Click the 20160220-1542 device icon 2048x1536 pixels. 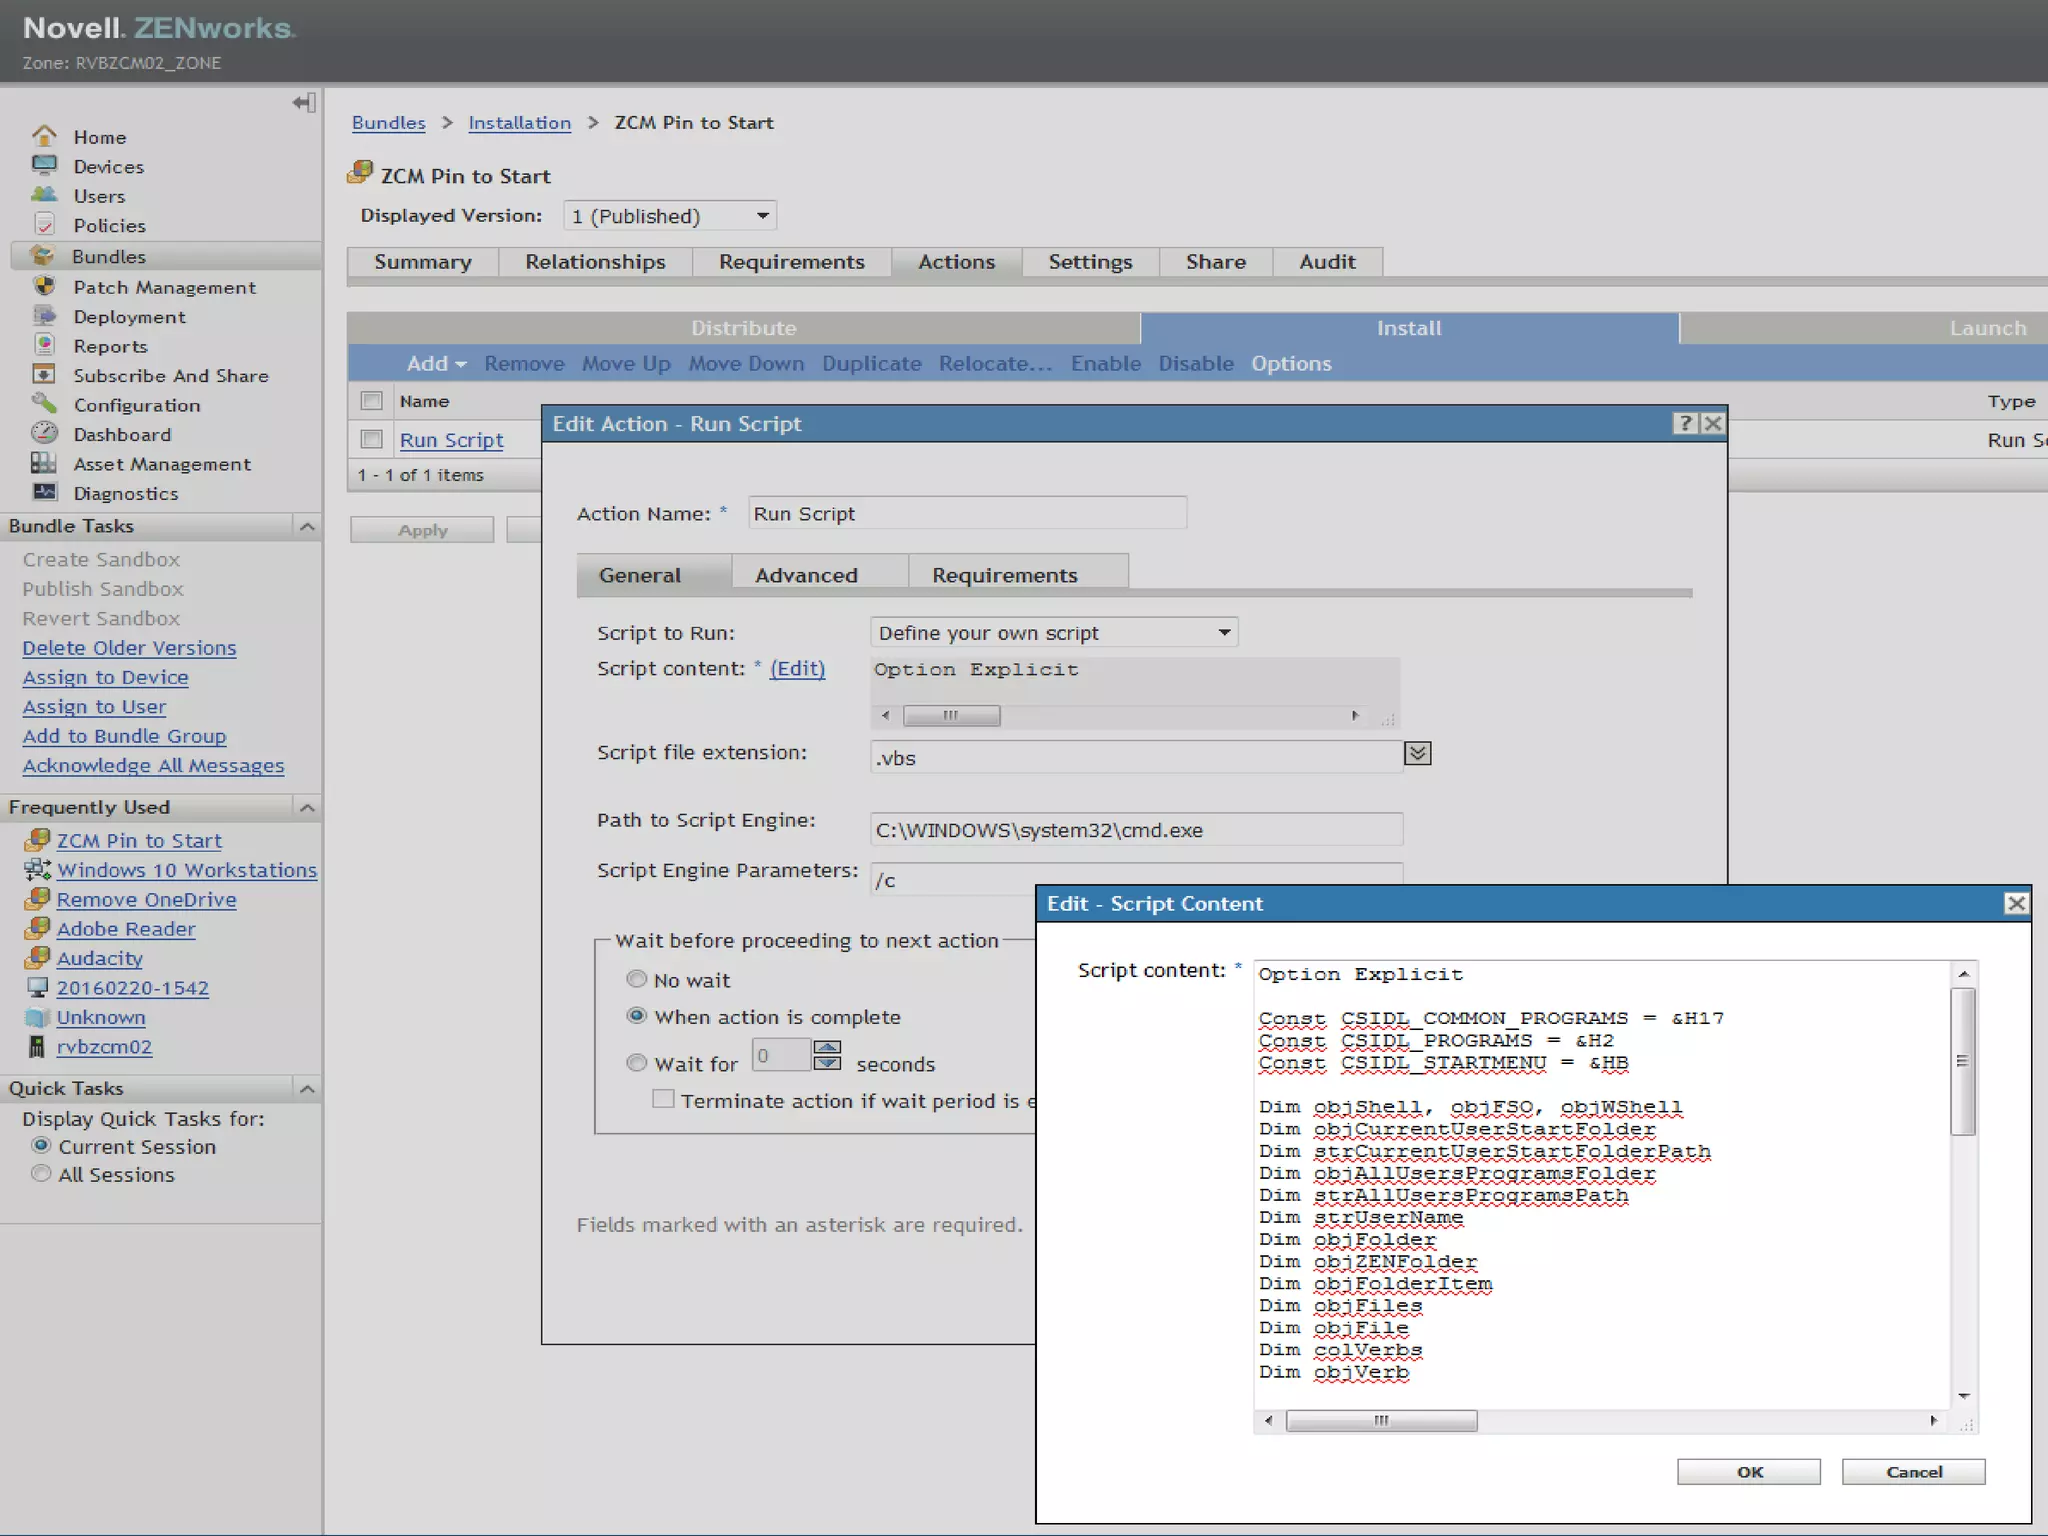(37, 987)
